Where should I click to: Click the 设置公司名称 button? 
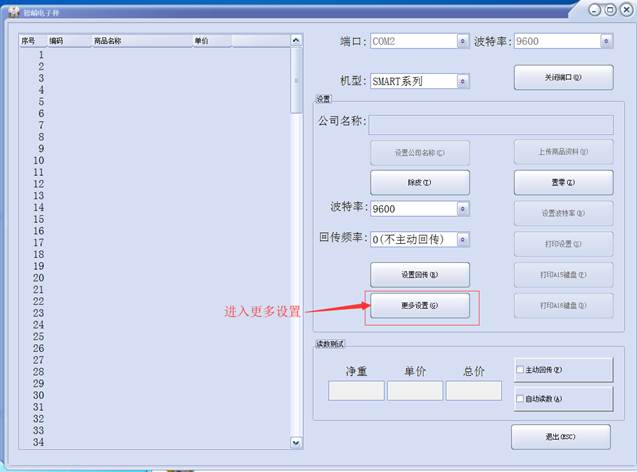click(x=420, y=153)
